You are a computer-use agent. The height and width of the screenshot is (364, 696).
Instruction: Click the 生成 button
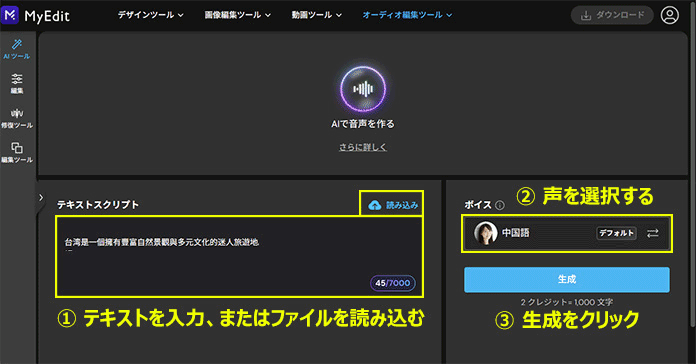(567, 280)
